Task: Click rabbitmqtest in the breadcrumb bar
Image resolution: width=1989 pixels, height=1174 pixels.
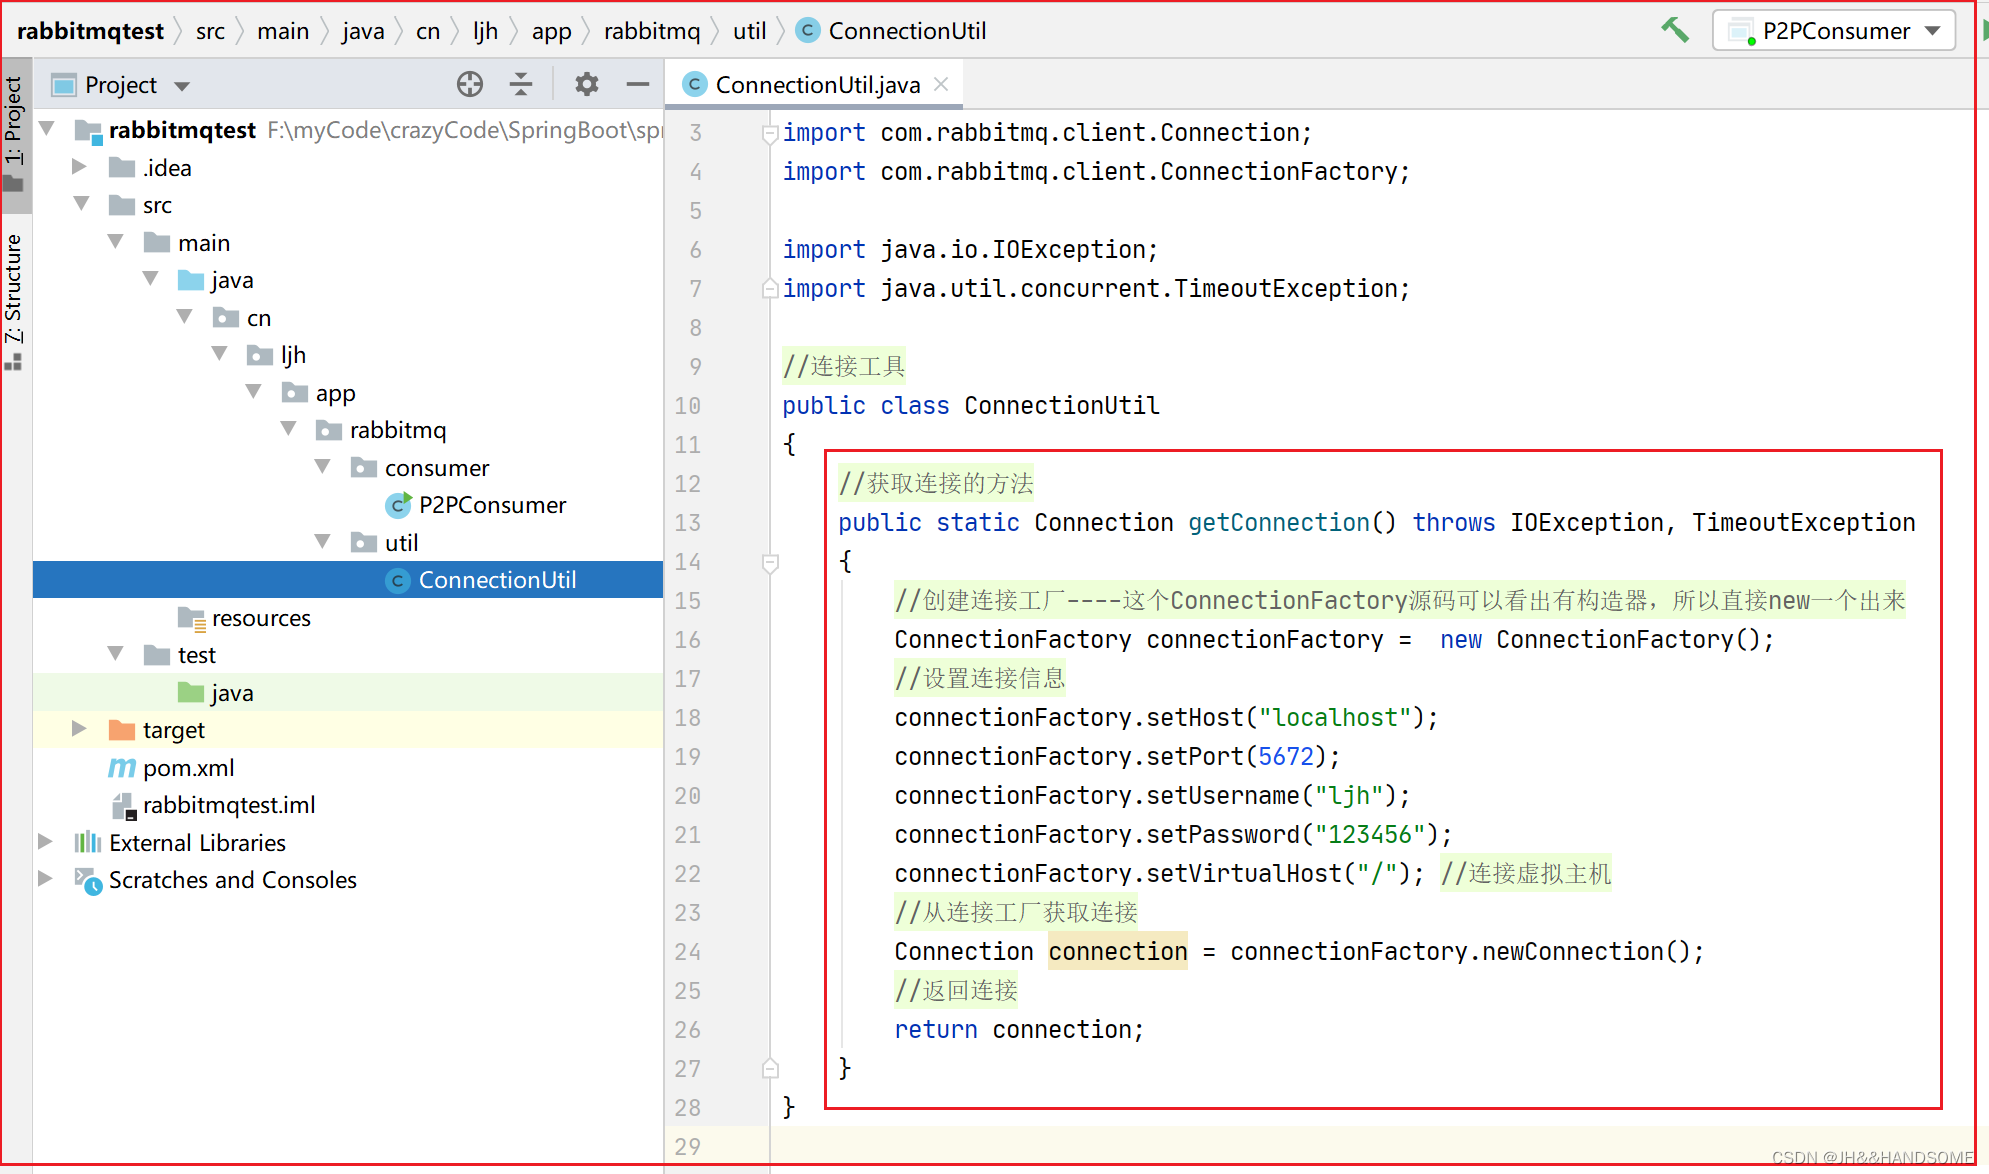Action: coord(90,31)
